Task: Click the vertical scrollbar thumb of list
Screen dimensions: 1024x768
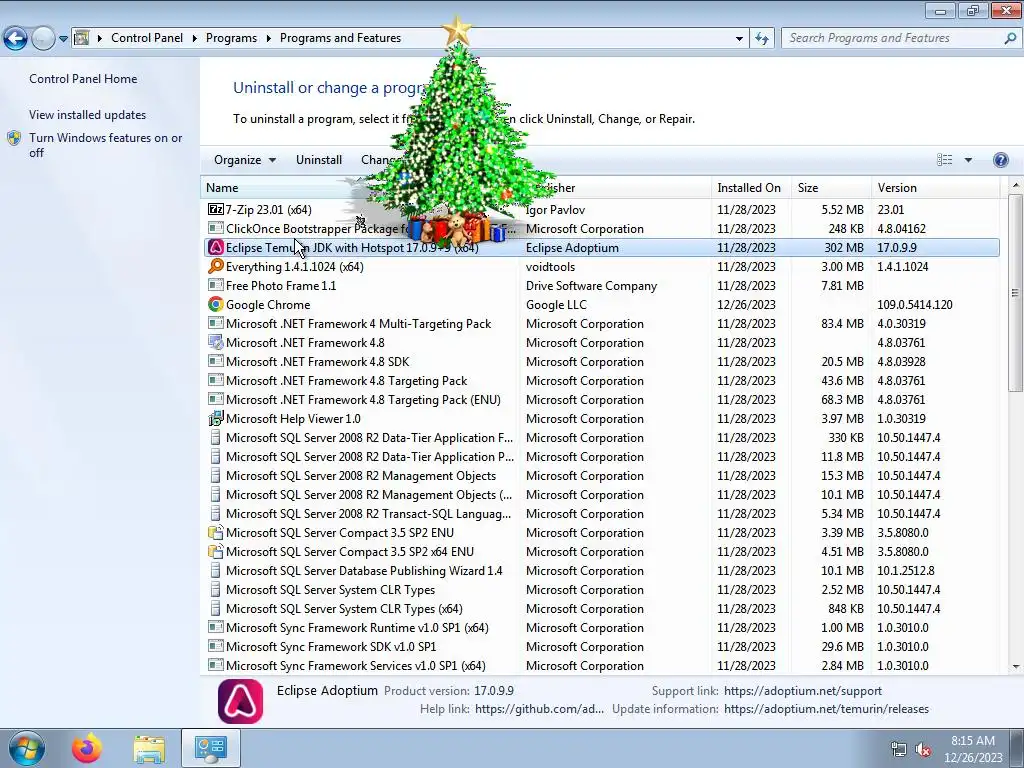Action: pyautogui.click(x=1015, y=293)
